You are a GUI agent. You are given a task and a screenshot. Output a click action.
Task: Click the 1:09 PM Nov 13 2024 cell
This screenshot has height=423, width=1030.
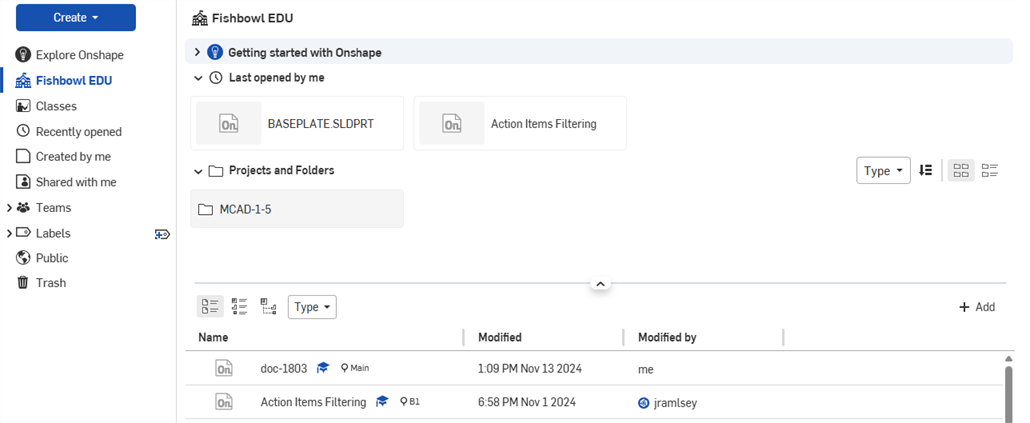click(x=529, y=369)
